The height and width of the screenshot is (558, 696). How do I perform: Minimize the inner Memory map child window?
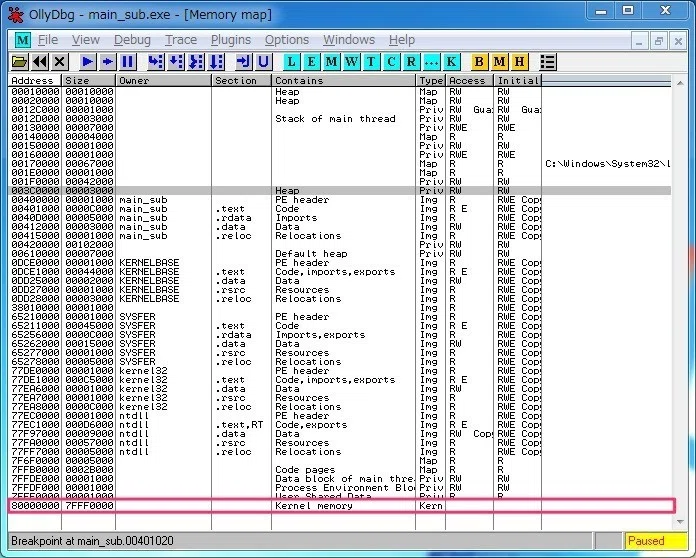639,41
